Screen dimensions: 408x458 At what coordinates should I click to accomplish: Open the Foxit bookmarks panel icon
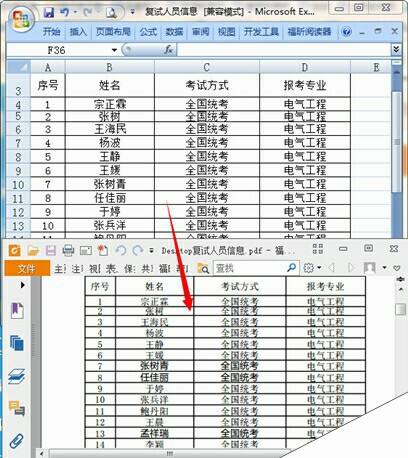click(x=17, y=311)
